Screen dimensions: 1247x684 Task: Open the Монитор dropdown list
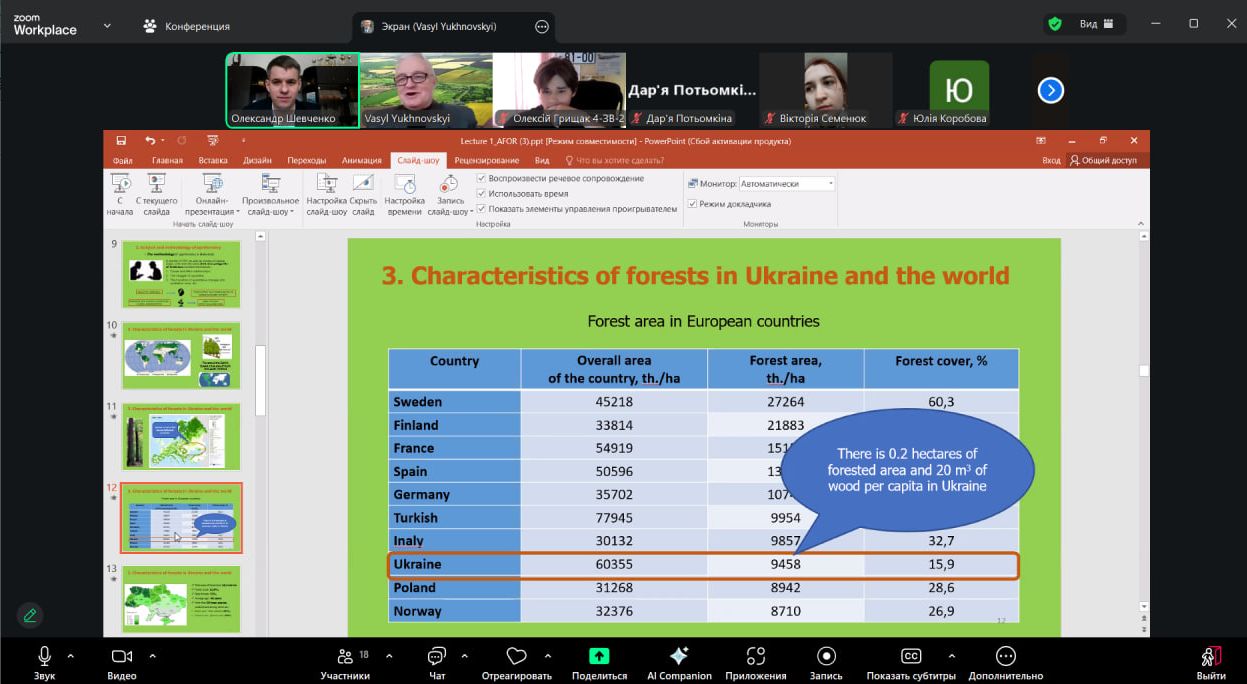[786, 184]
